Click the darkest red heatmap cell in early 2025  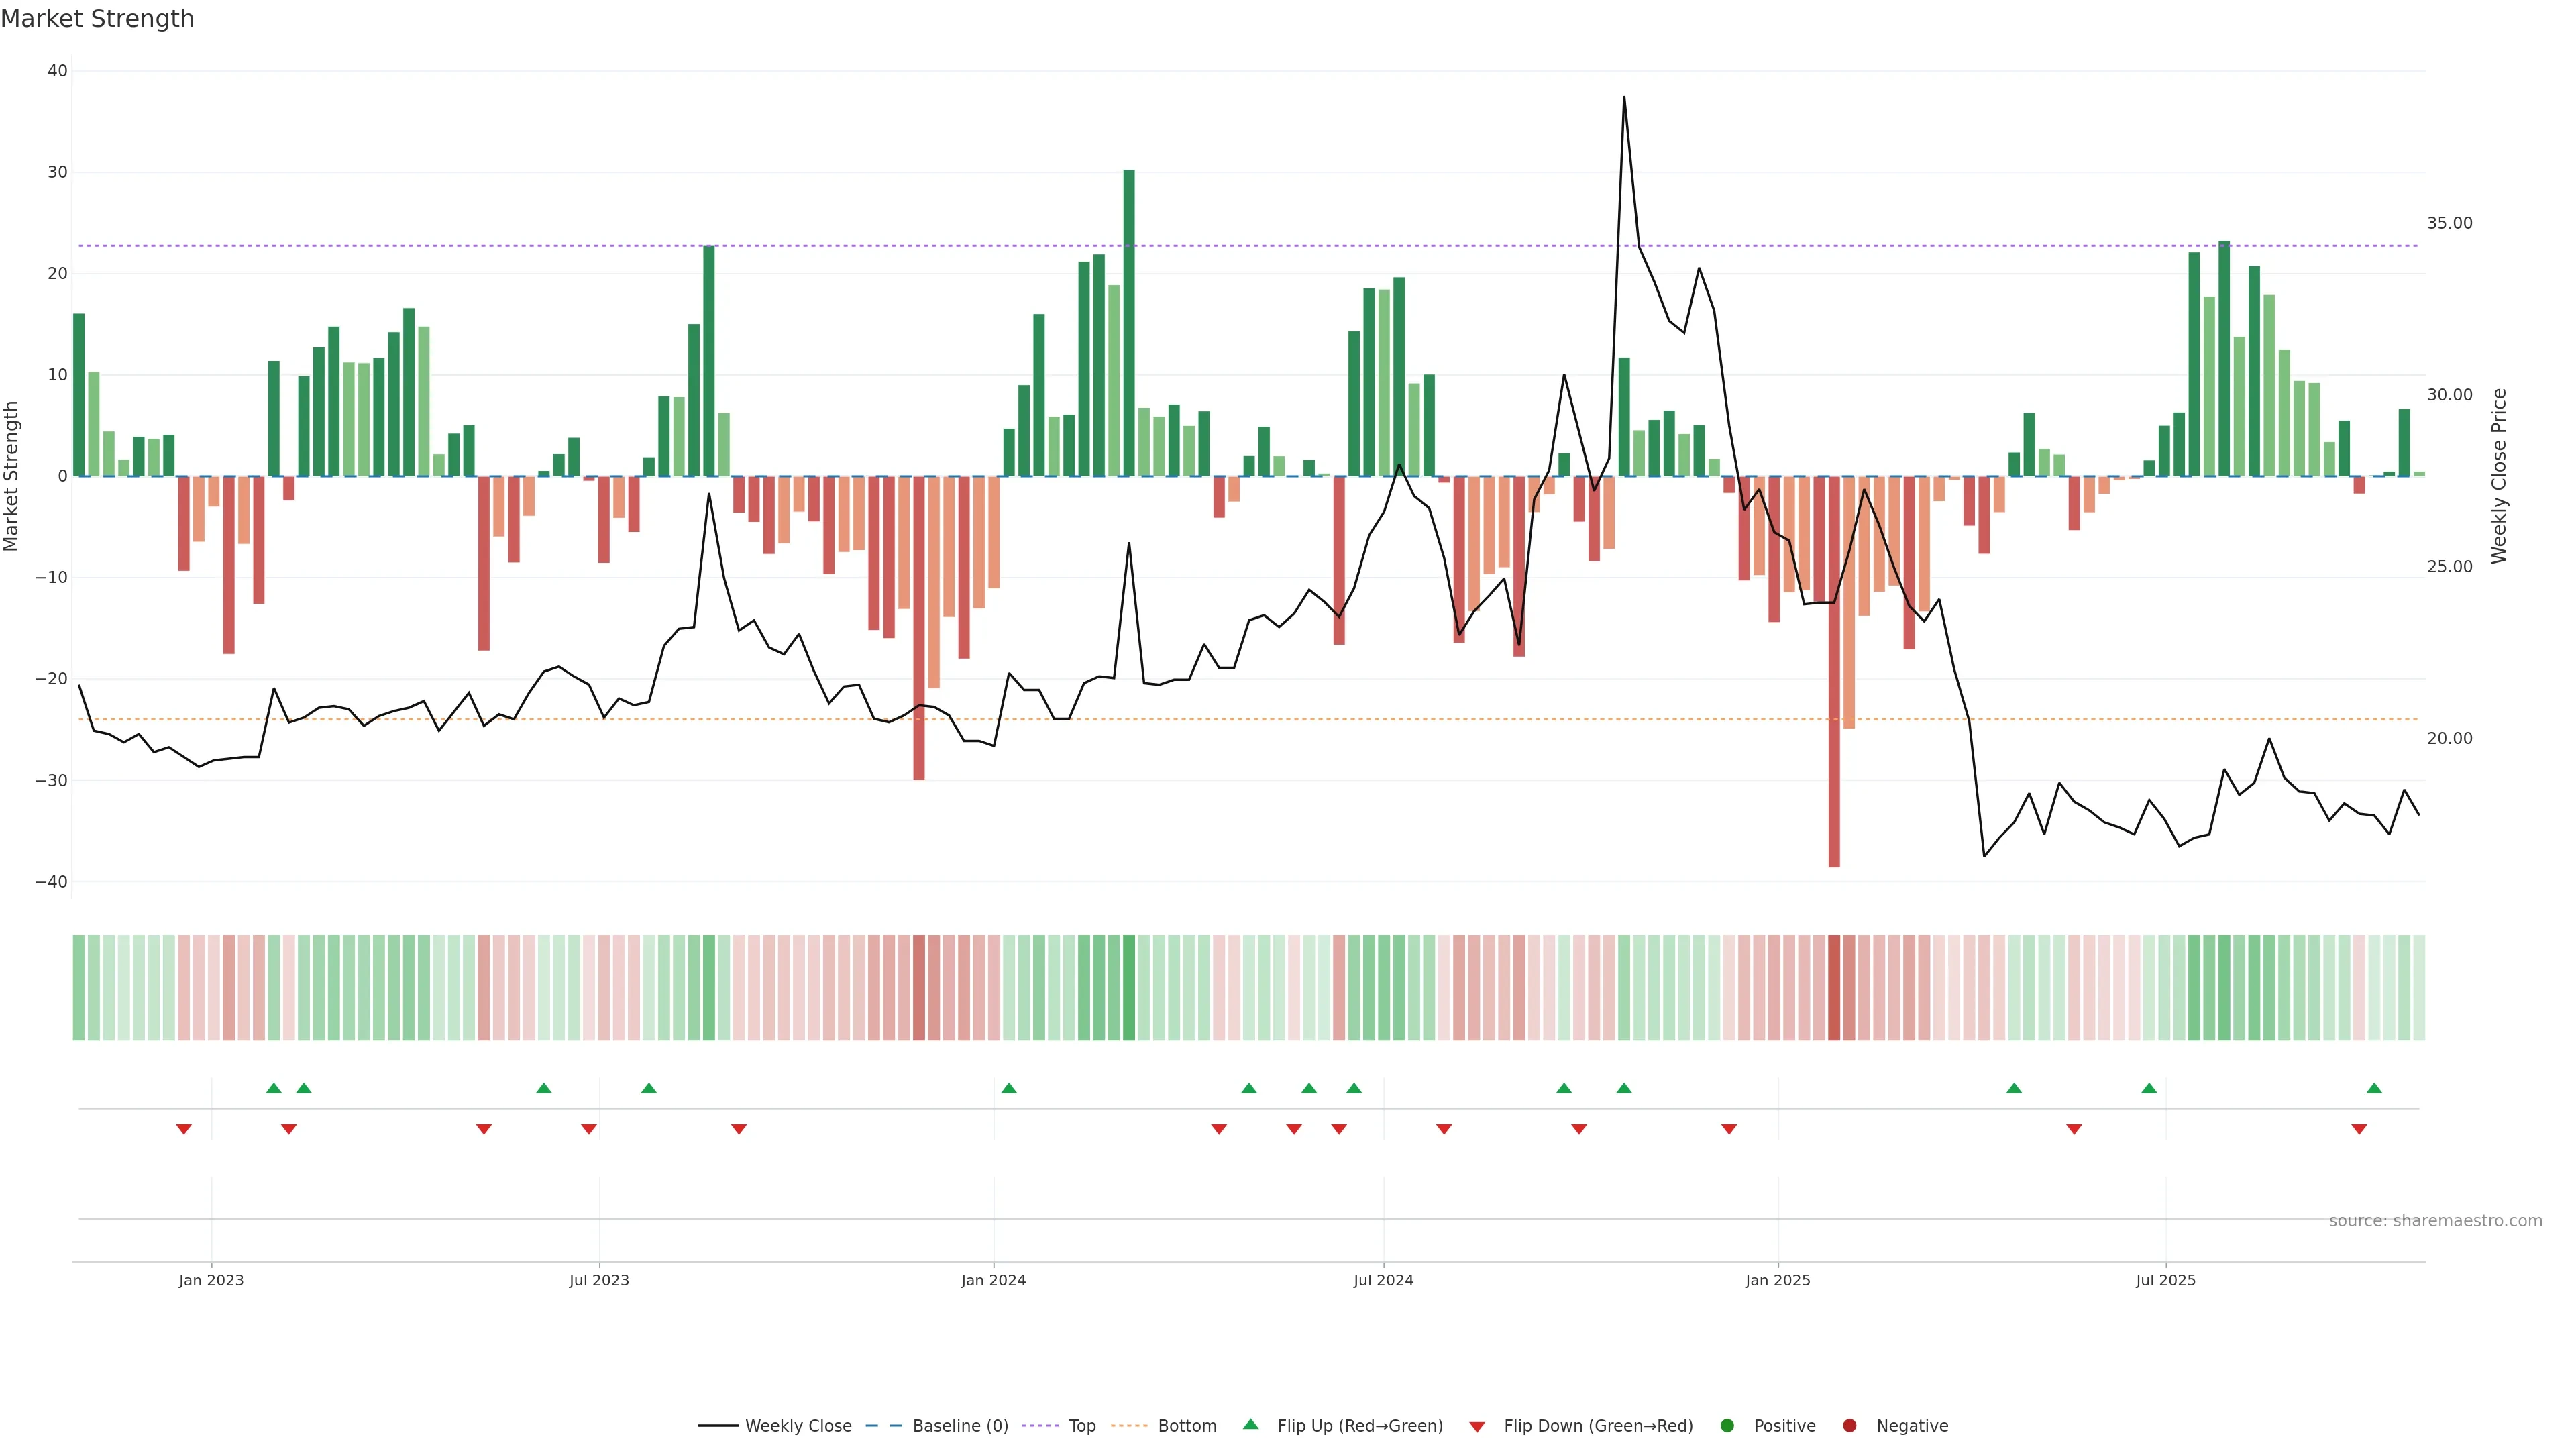point(1834,988)
